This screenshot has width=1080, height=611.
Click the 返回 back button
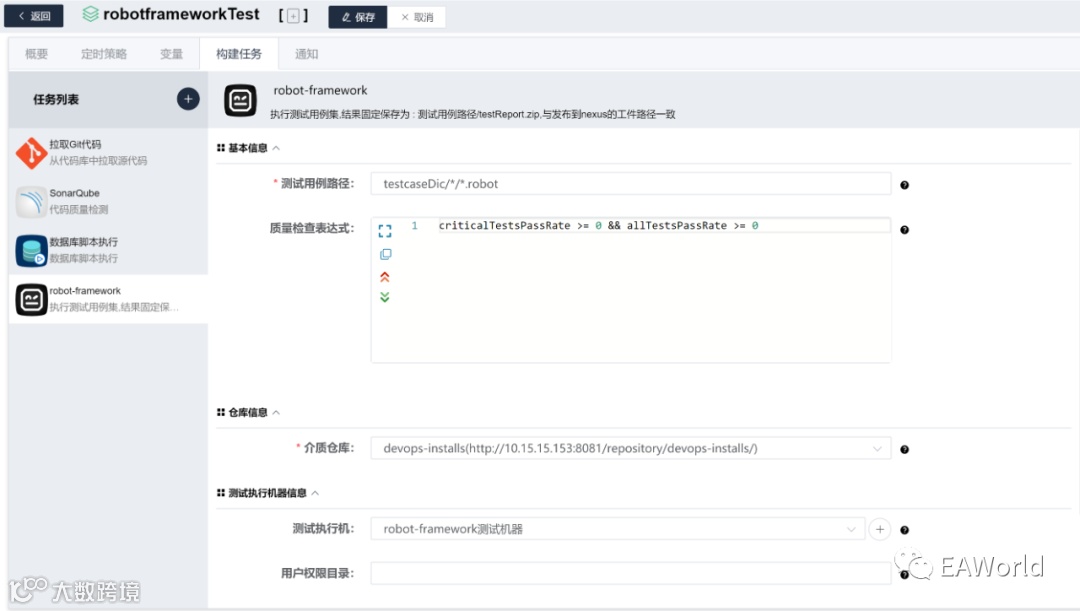tap(34, 16)
